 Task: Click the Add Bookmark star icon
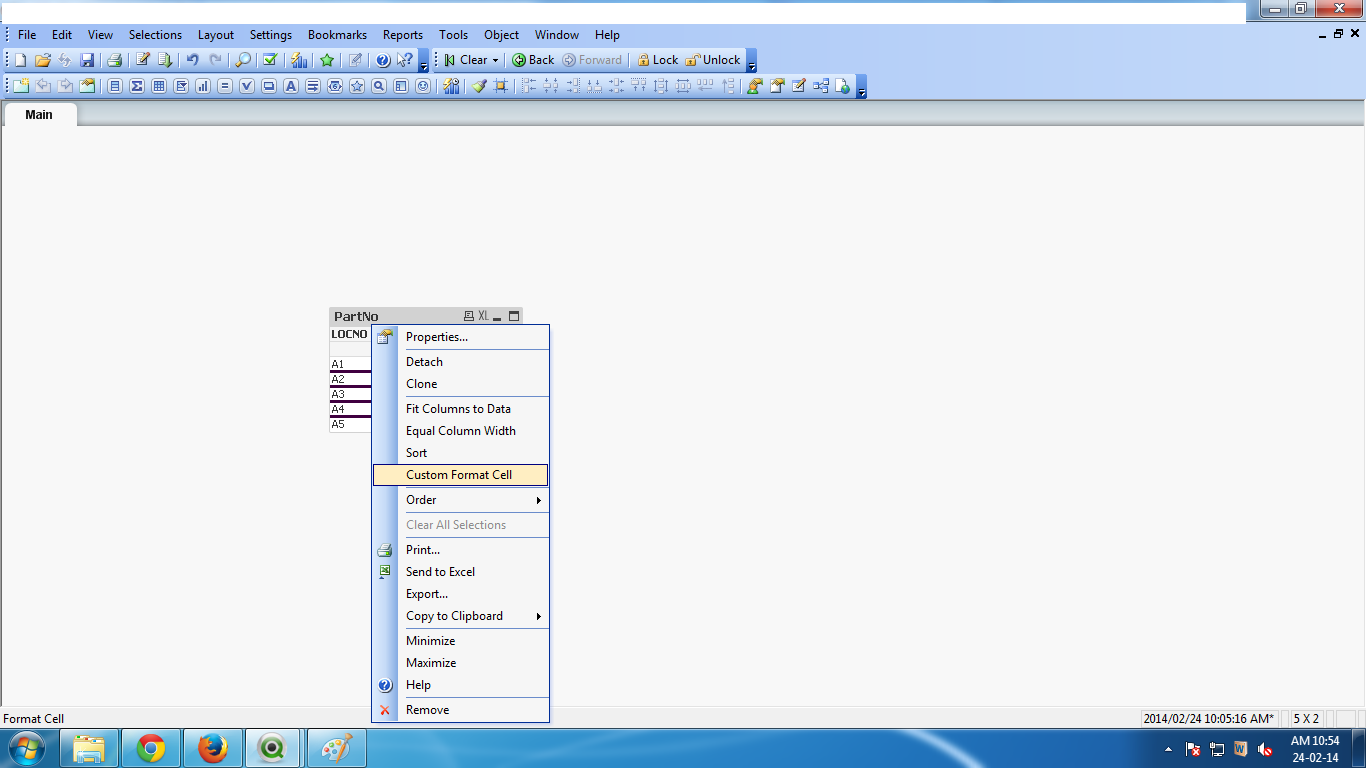[x=327, y=60]
